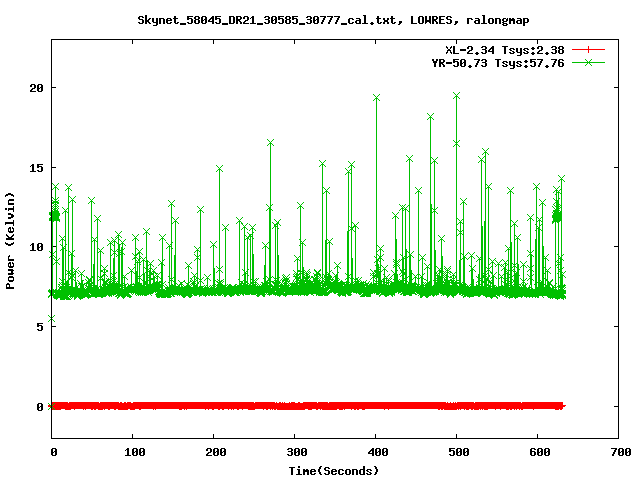Click the x-axis tick label 500

click(x=459, y=452)
